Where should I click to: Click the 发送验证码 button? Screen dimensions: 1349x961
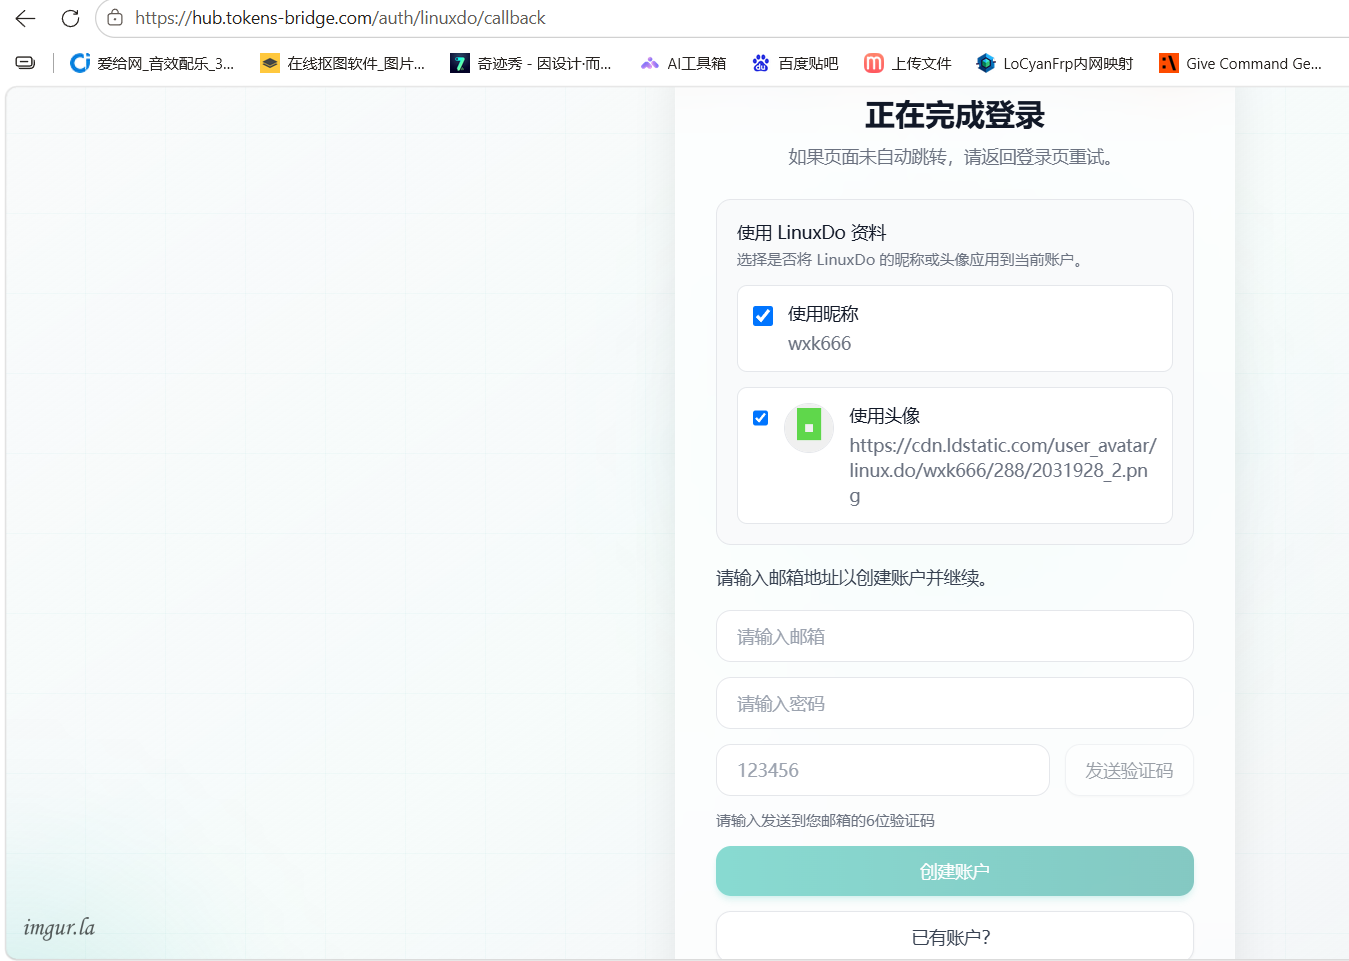(x=1129, y=770)
